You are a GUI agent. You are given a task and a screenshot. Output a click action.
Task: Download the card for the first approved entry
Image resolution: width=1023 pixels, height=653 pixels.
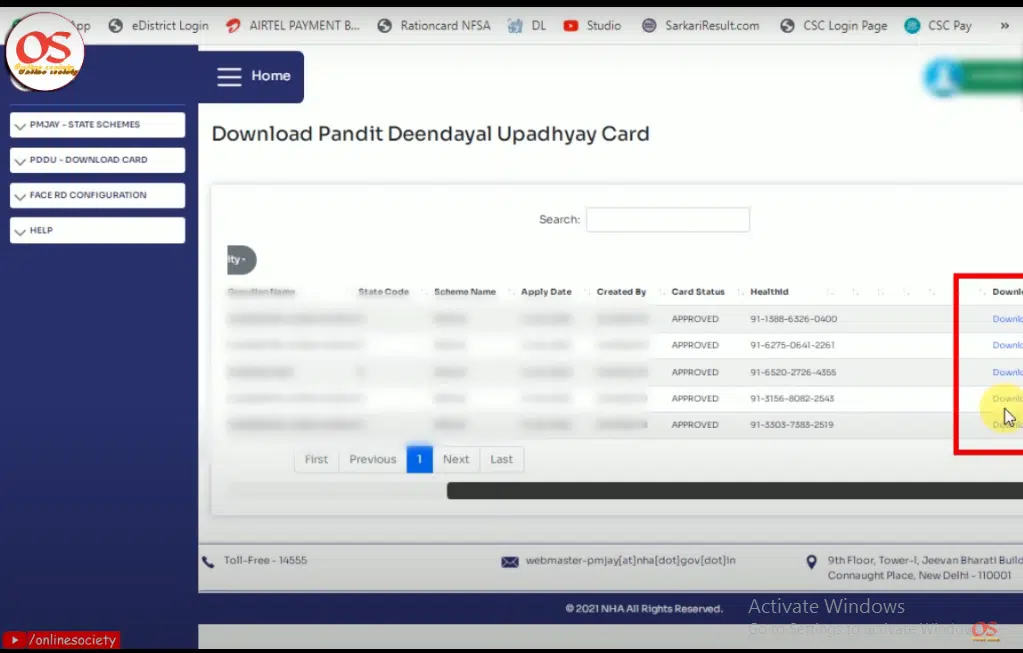[x=1008, y=318]
